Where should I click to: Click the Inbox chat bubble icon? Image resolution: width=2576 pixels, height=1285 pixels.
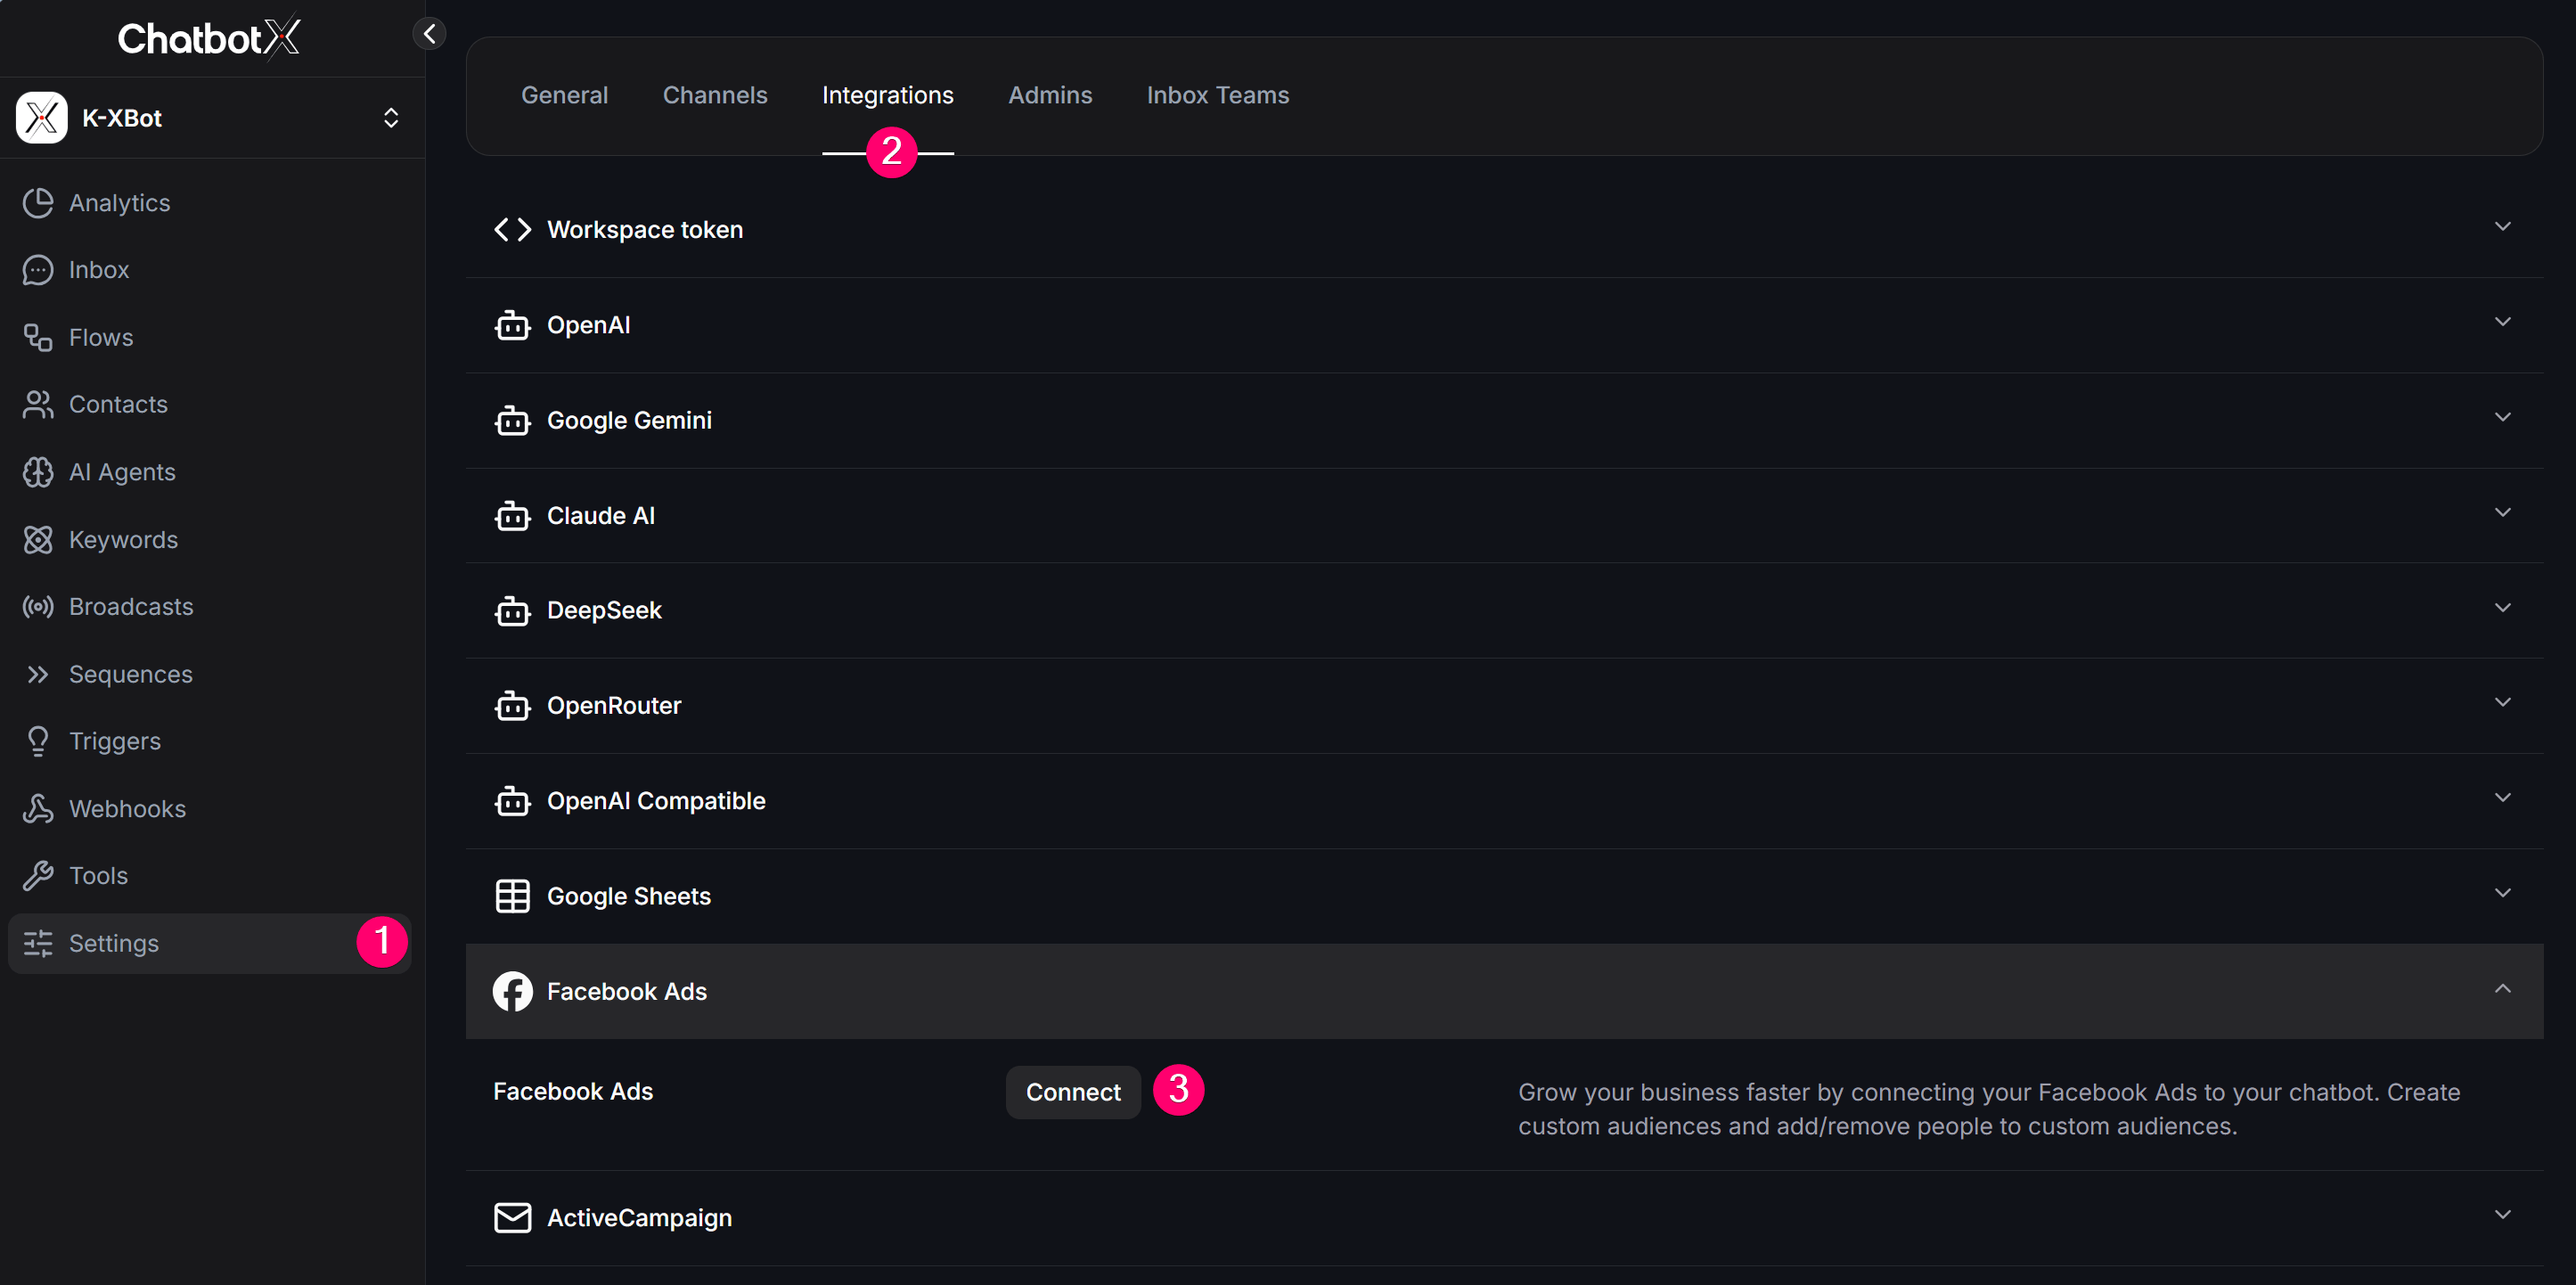(x=38, y=270)
